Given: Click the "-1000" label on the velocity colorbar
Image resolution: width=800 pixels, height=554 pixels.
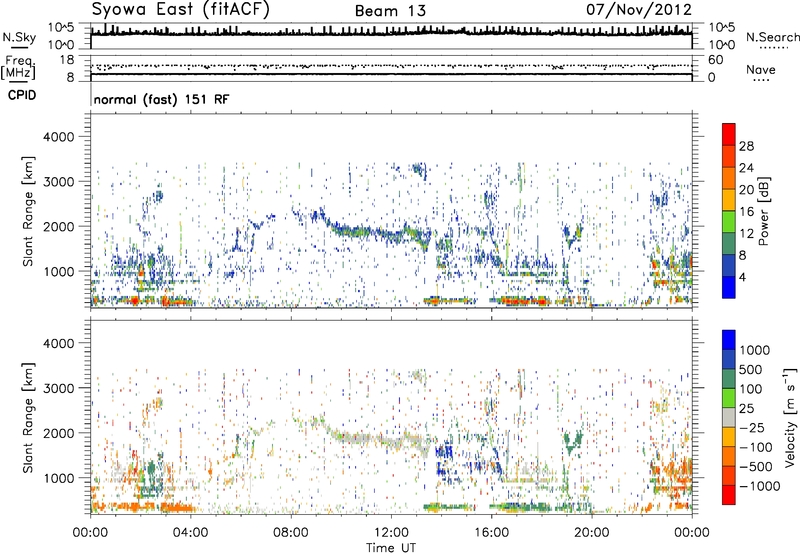Looking at the screenshot, I should 759,486.
